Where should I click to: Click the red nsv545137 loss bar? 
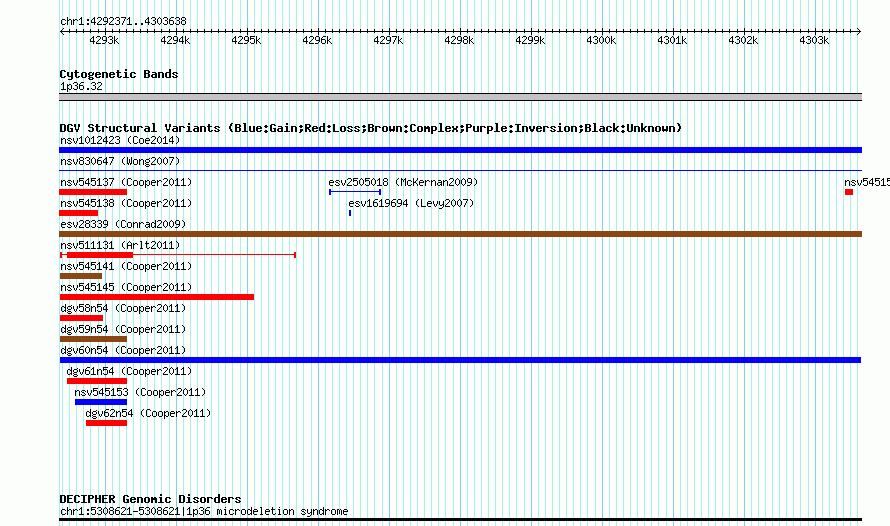click(x=93, y=192)
